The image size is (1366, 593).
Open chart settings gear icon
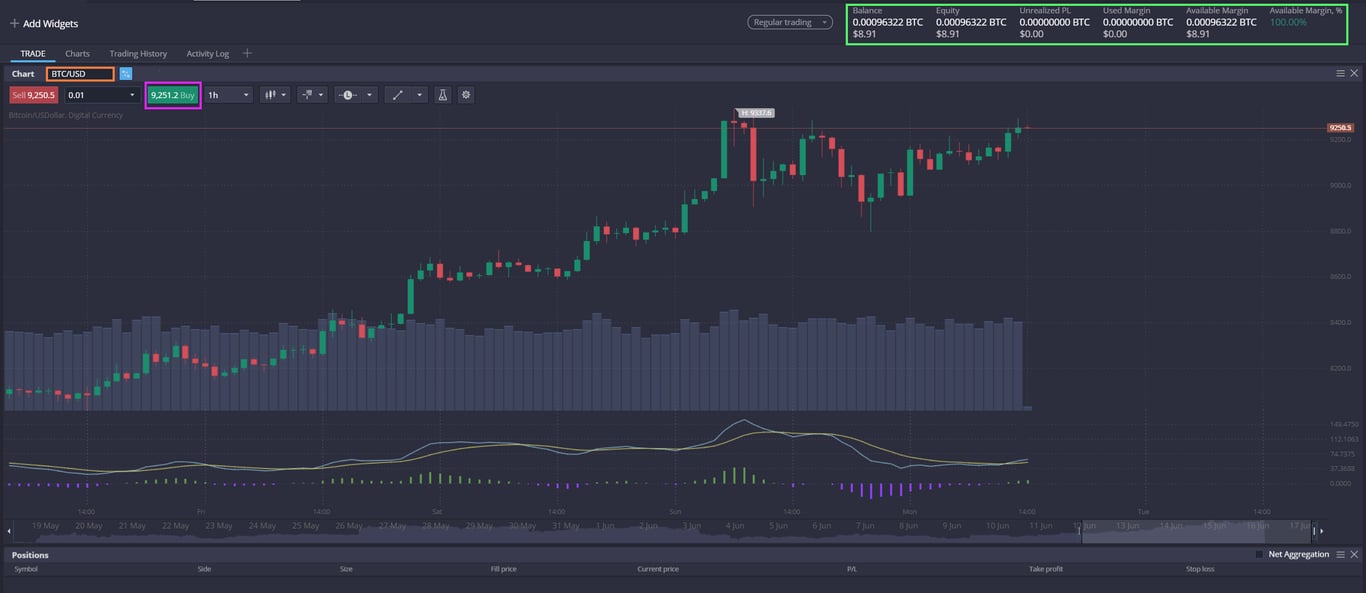(x=465, y=94)
